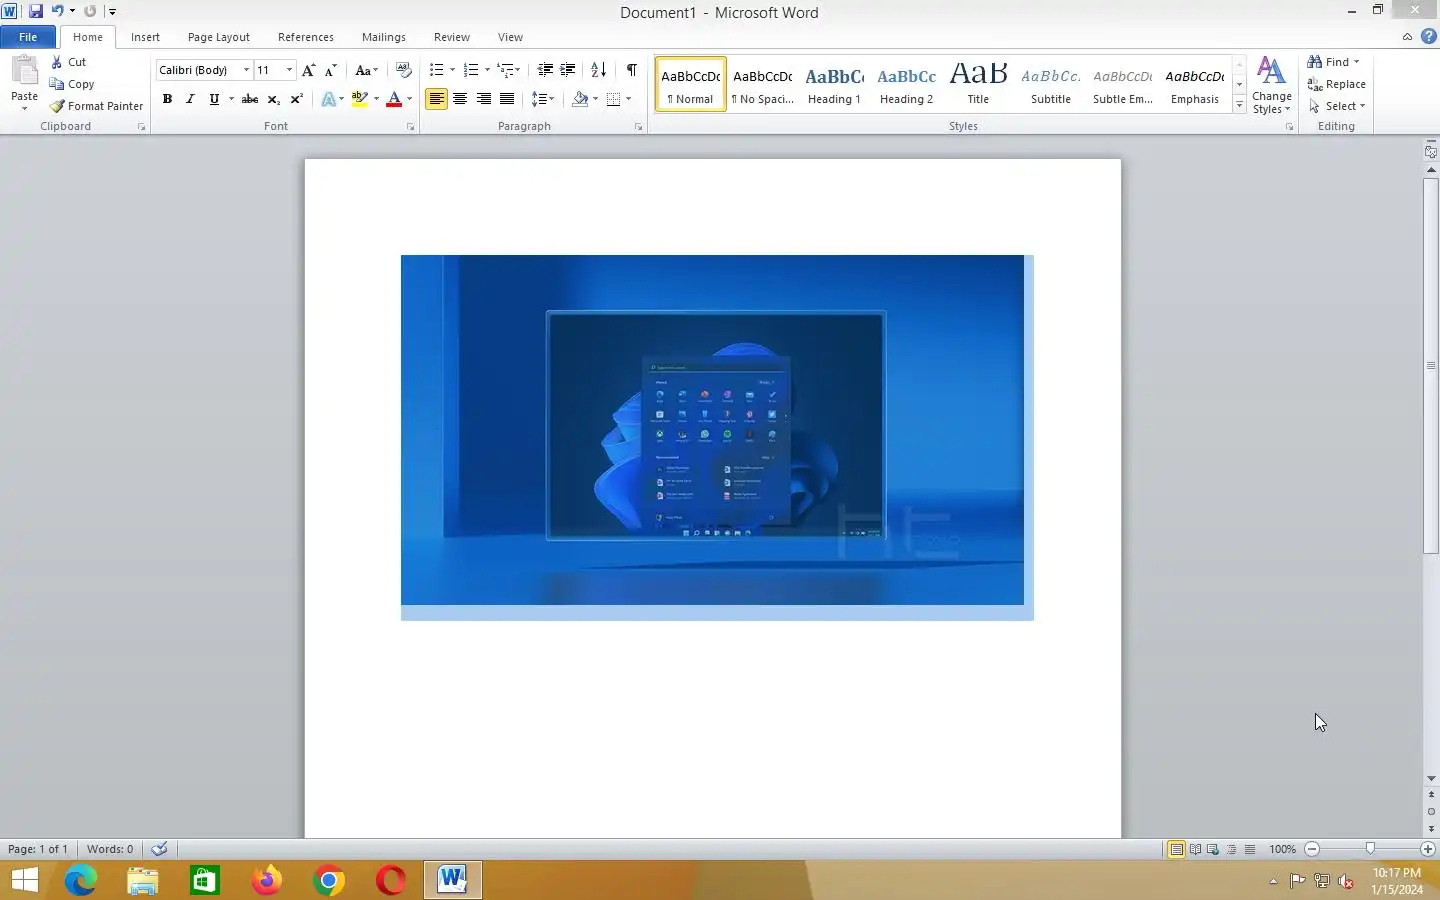Open the bullets list dropdown arrow

452,70
